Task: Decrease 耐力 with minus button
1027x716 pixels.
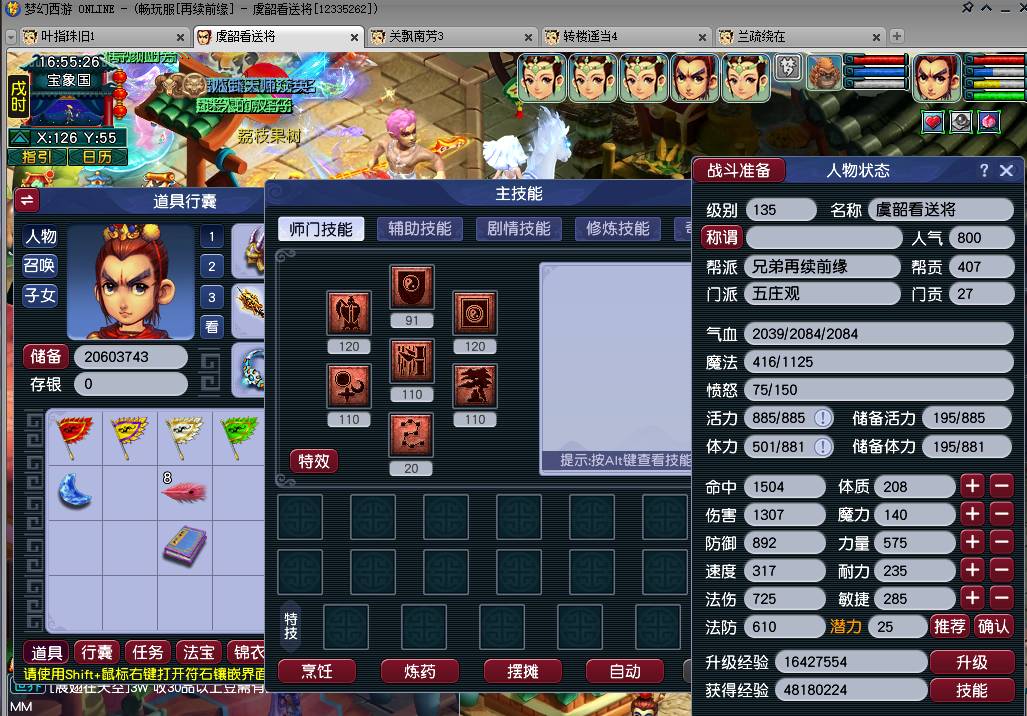Action: click(x=1001, y=571)
